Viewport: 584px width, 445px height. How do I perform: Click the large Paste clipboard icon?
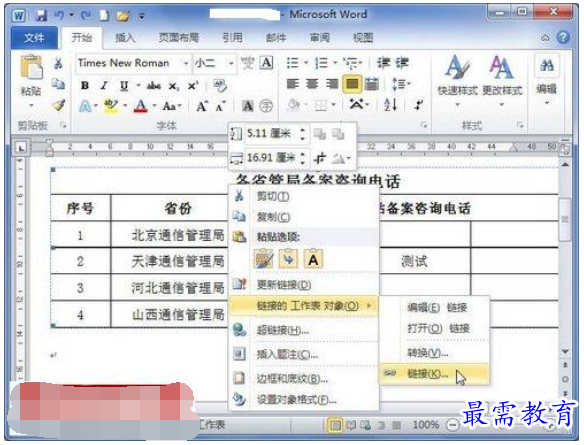(32, 67)
